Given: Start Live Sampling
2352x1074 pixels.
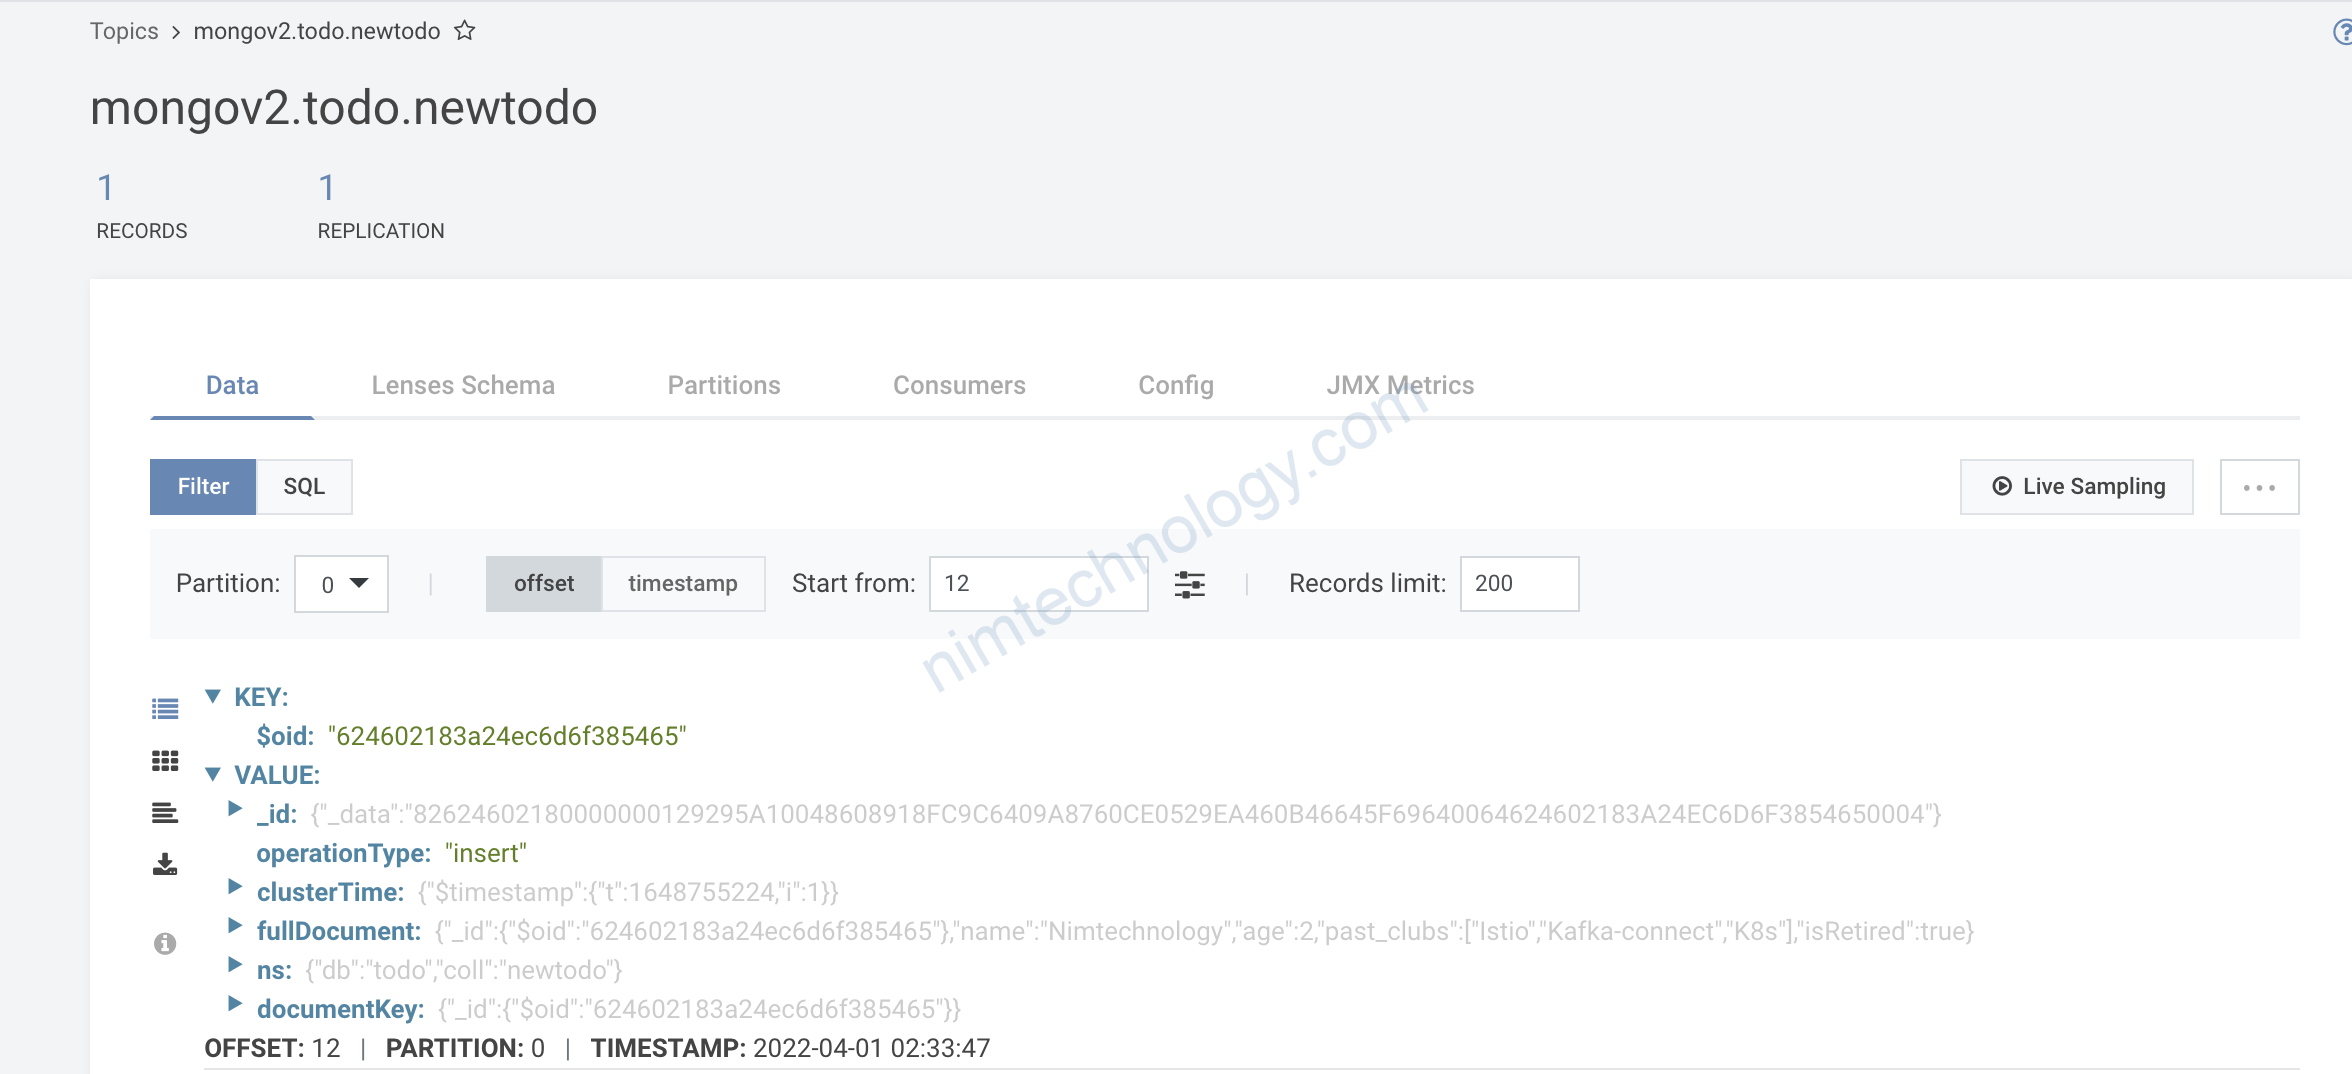Looking at the screenshot, I should pos(2077,487).
